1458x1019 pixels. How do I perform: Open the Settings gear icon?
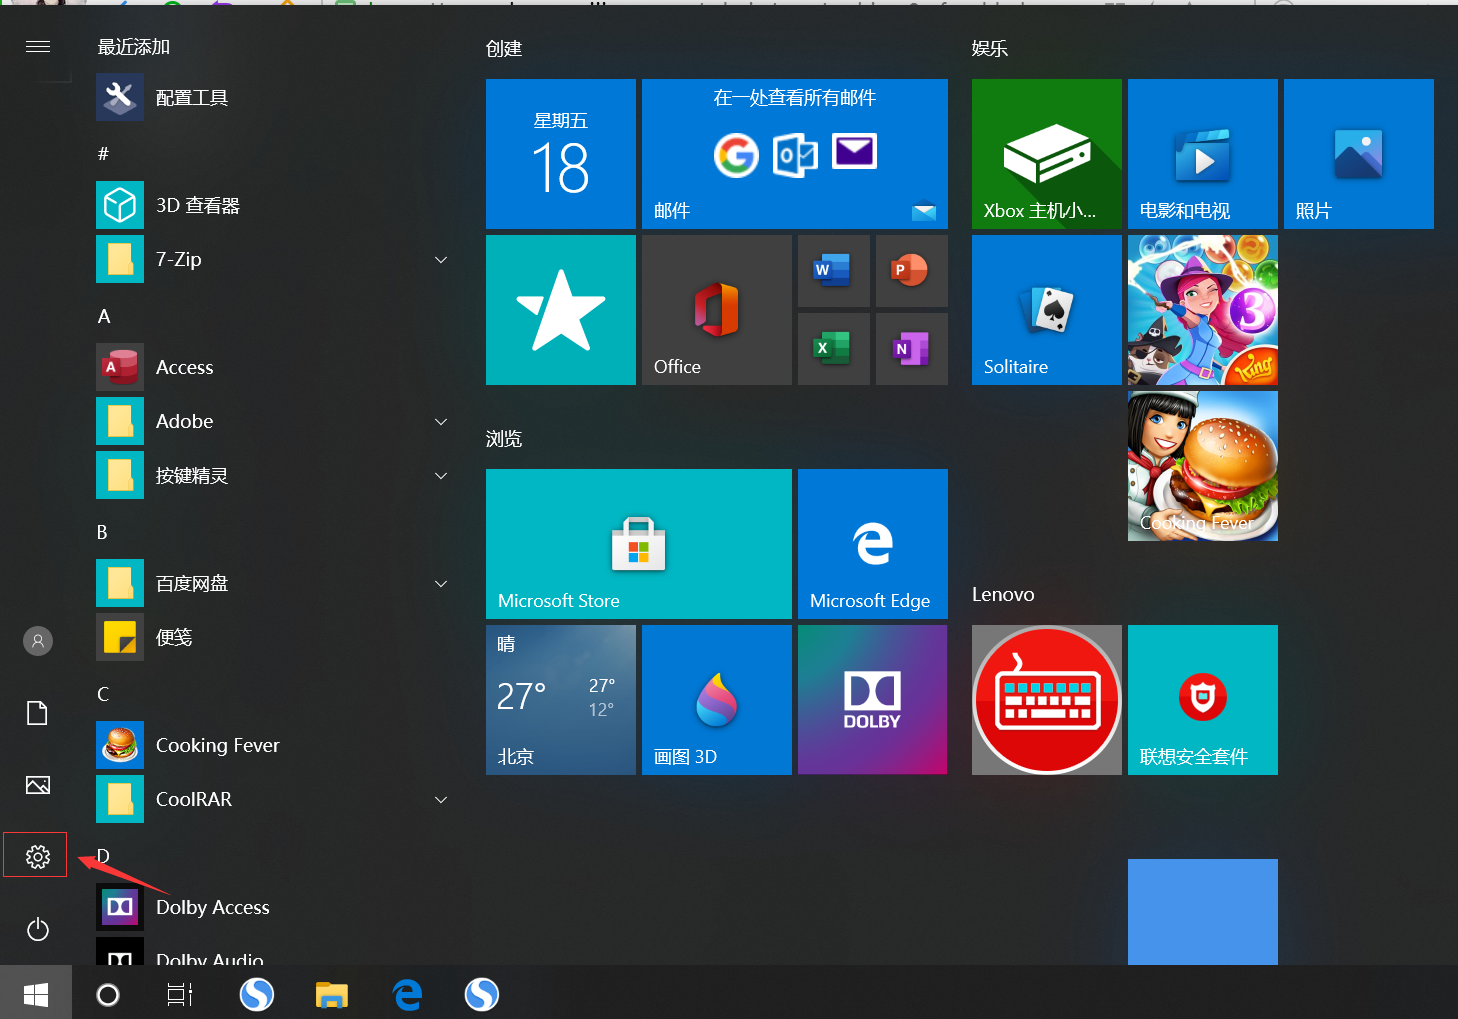37,856
